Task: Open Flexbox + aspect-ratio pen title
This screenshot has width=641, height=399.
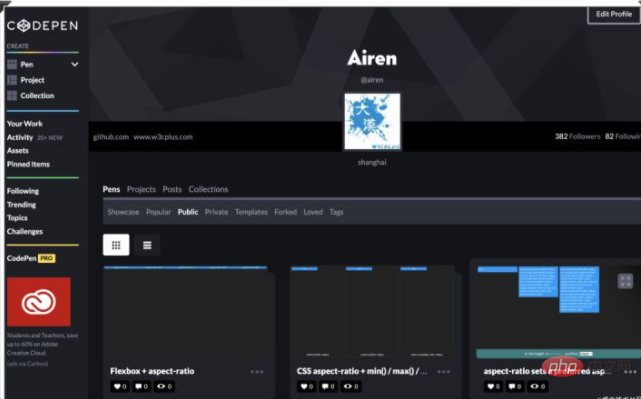Action: pos(152,371)
